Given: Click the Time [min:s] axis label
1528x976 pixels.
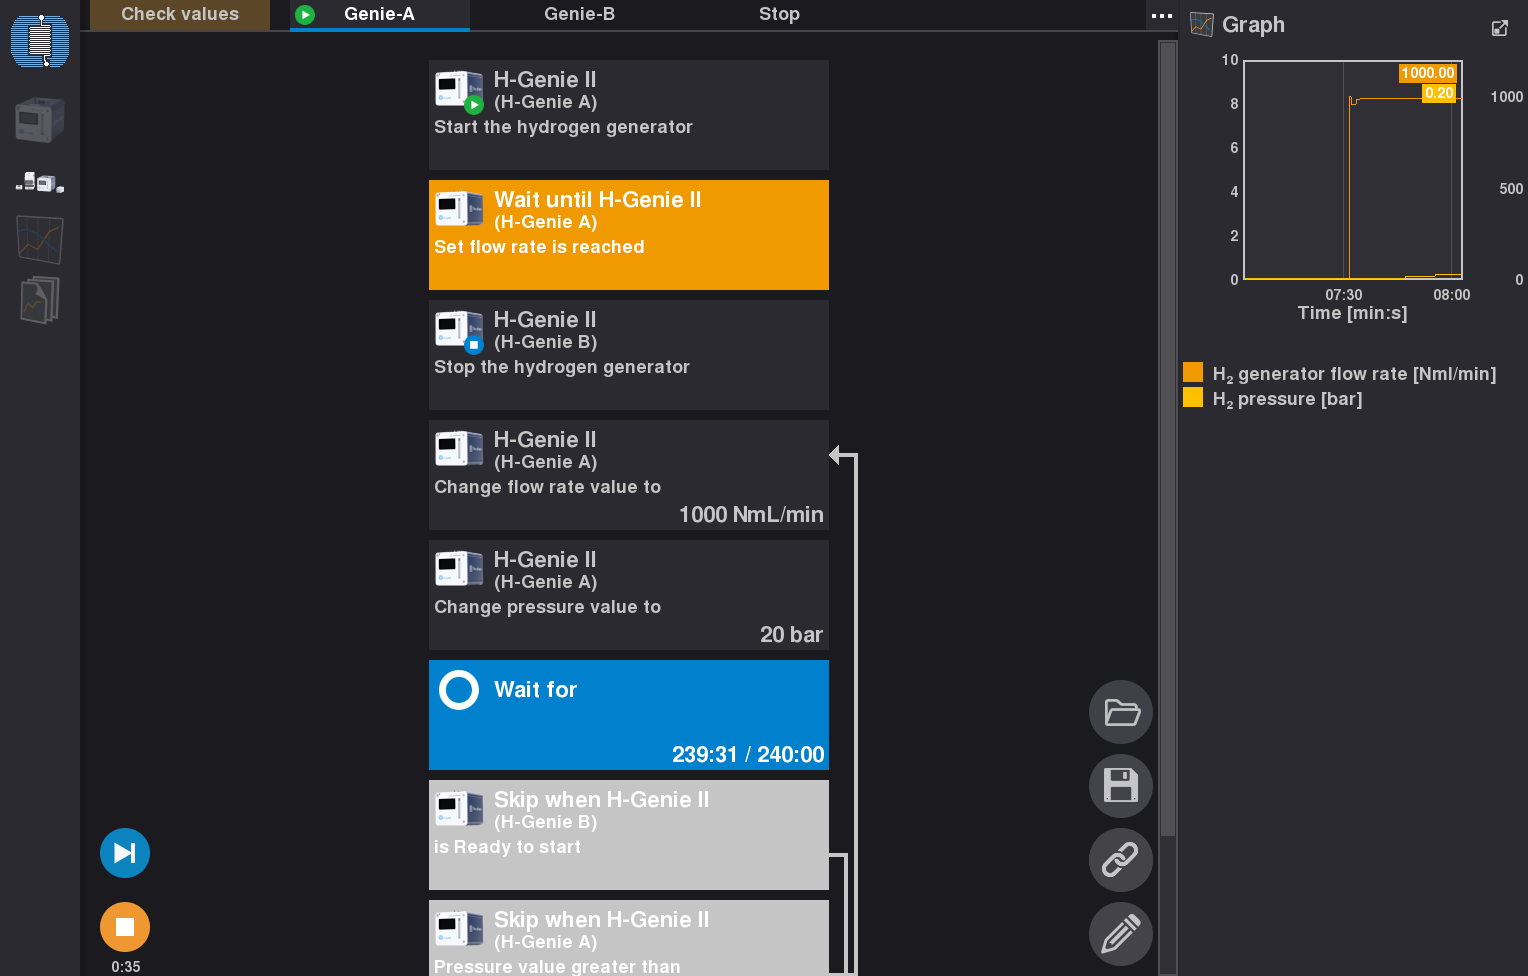Looking at the screenshot, I should tap(1352, 313).
